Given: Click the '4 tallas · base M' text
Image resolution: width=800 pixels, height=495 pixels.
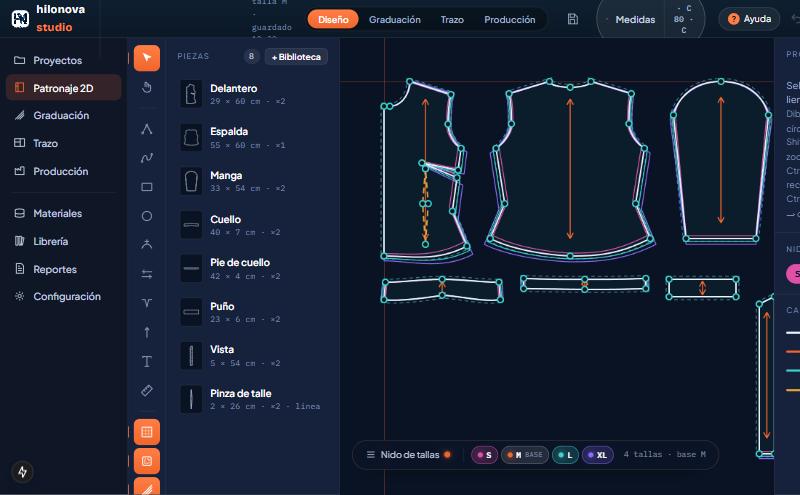Looking at the screenshot, I should pos(664,454).
